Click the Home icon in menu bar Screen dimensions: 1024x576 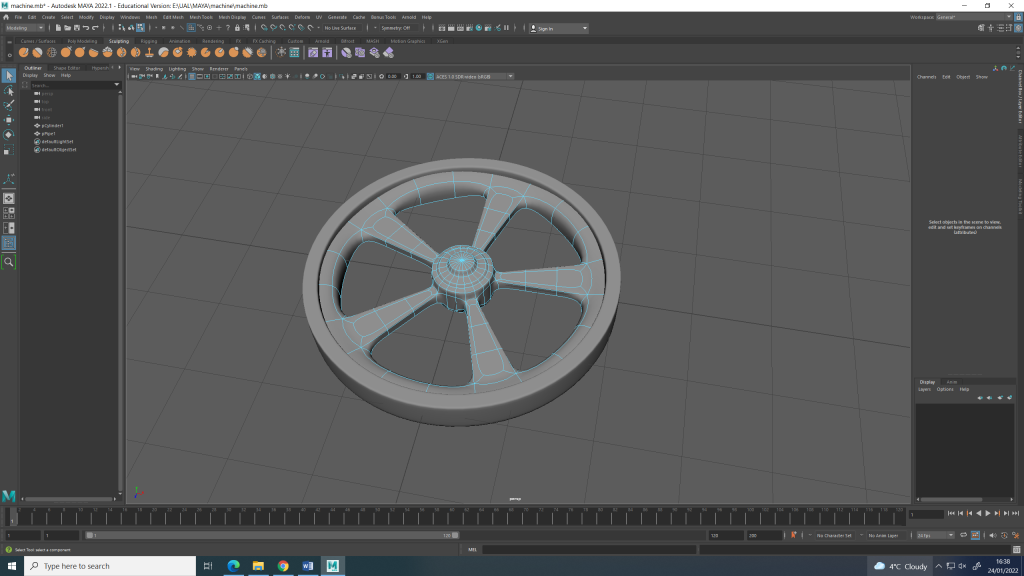[6, 17]
